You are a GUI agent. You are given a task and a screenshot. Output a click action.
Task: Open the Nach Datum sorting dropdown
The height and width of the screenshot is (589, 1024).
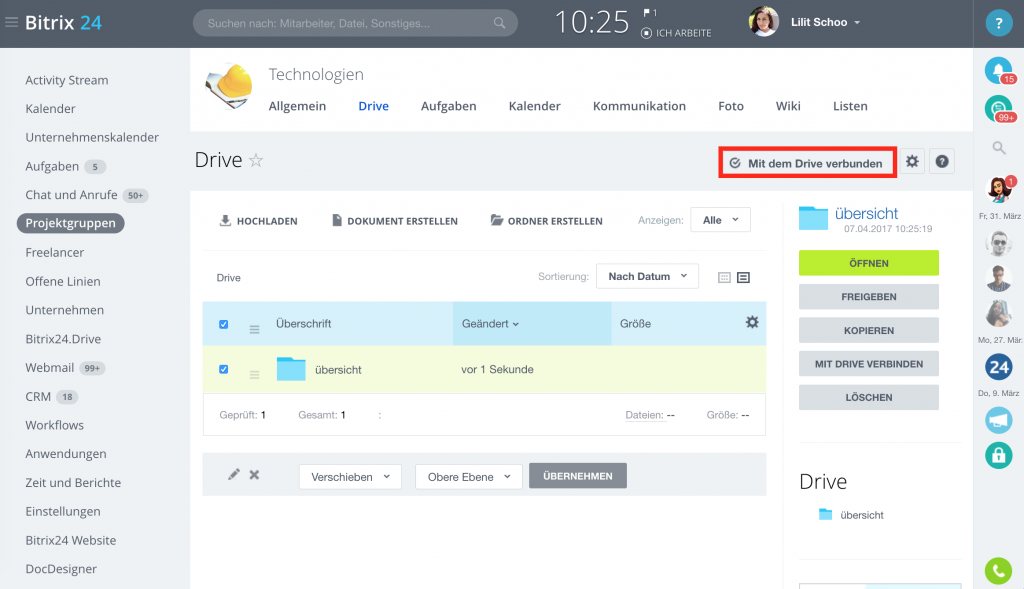click(x=647, y=276)
